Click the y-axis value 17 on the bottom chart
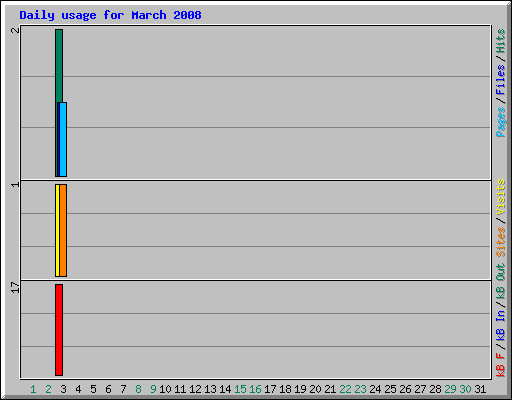Image resolution: width=512 pixels, height=400 pixels. tap(15, 287)
